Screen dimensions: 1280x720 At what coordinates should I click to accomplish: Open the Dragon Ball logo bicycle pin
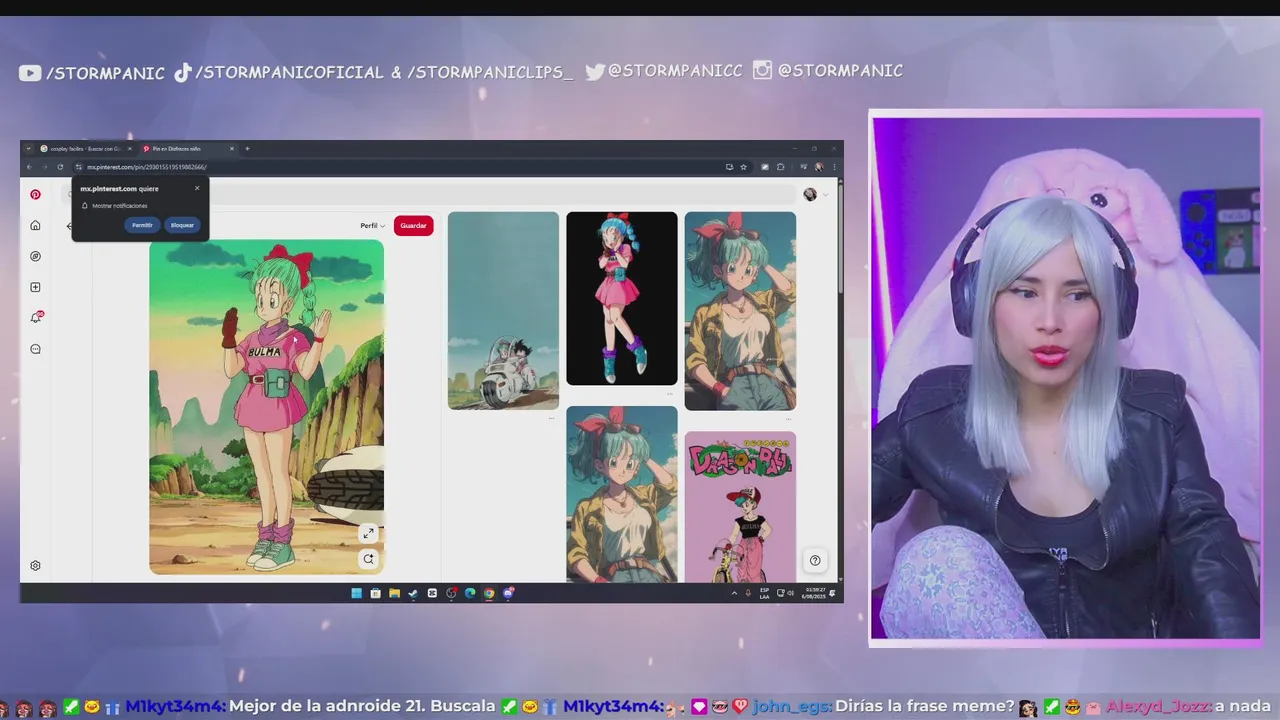click(740, 507)
